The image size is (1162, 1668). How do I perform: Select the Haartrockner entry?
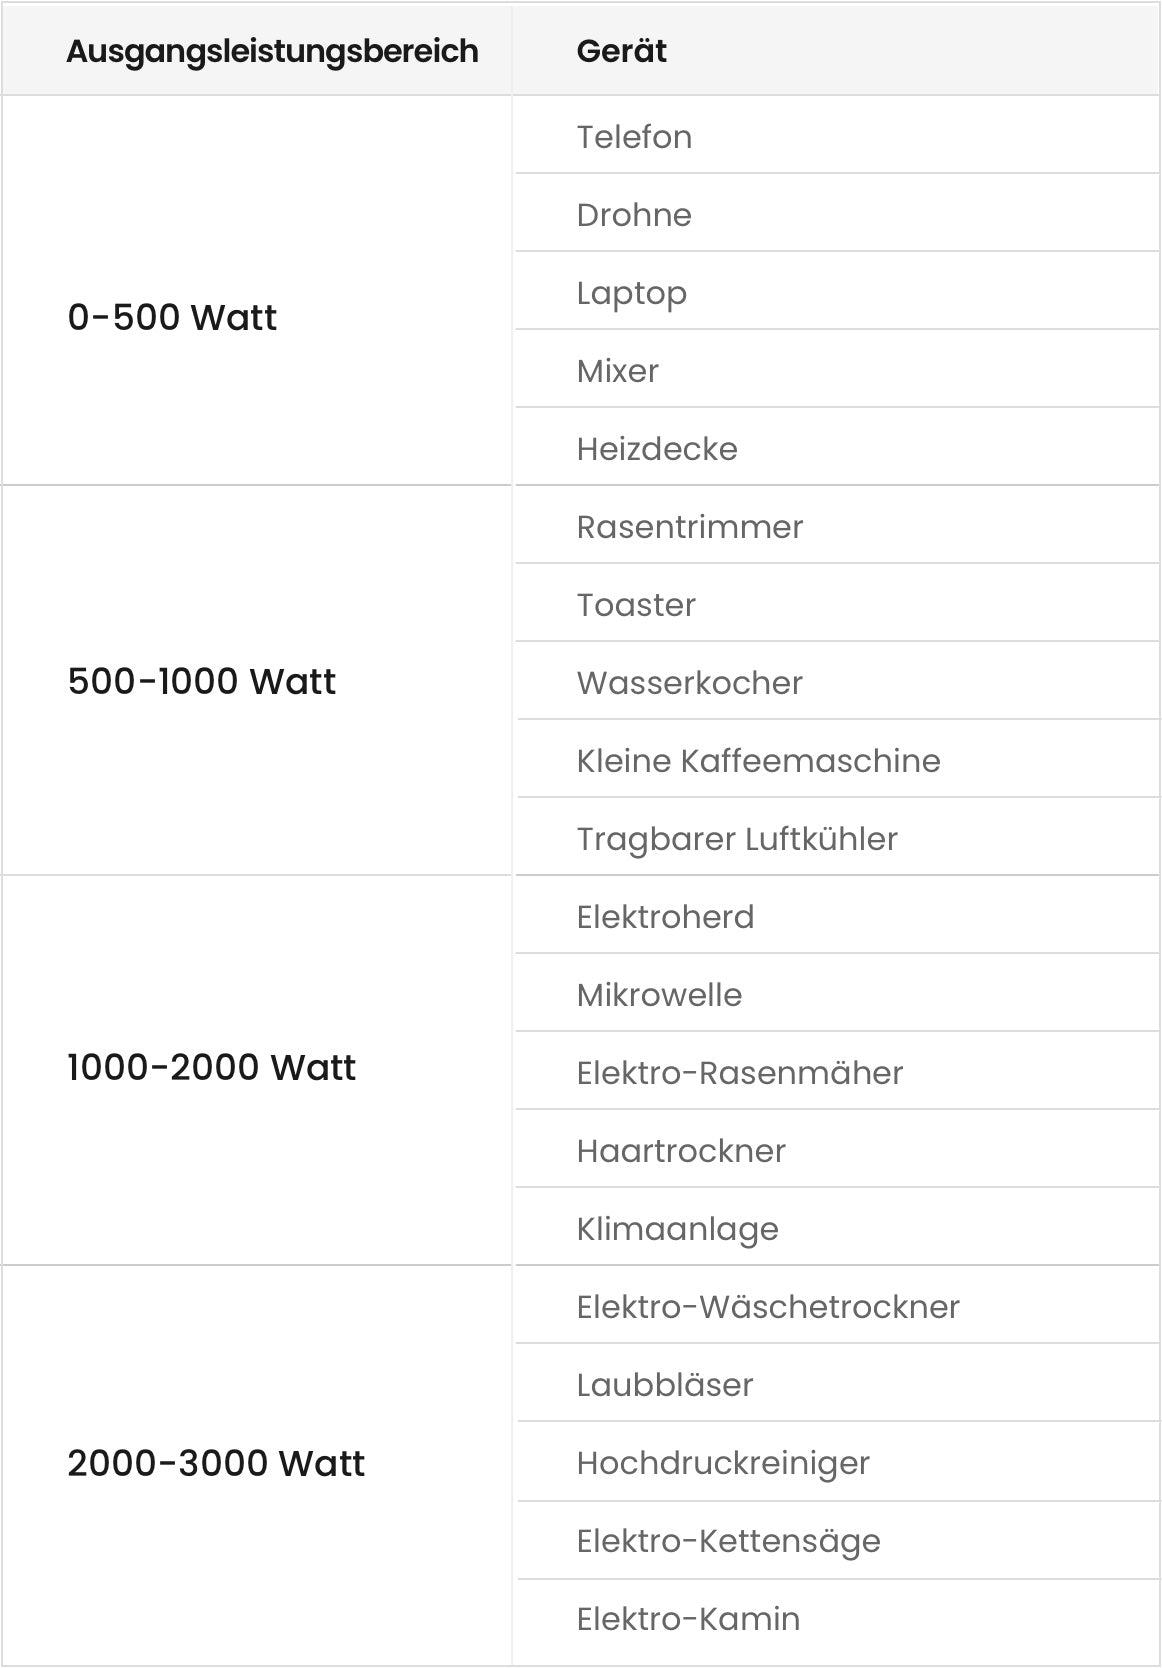click(681, 1150)
